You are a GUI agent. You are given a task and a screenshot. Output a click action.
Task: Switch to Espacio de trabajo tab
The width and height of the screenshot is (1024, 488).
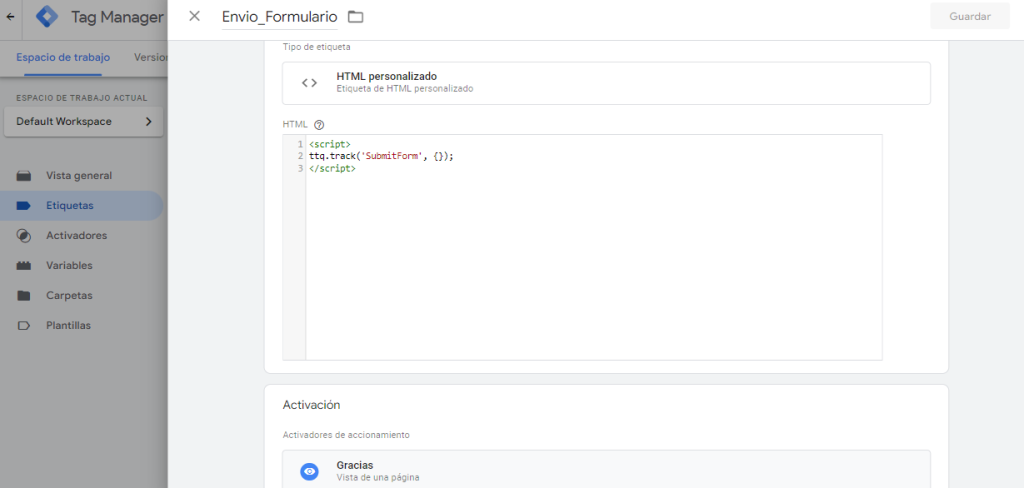[x=63, y=57]
